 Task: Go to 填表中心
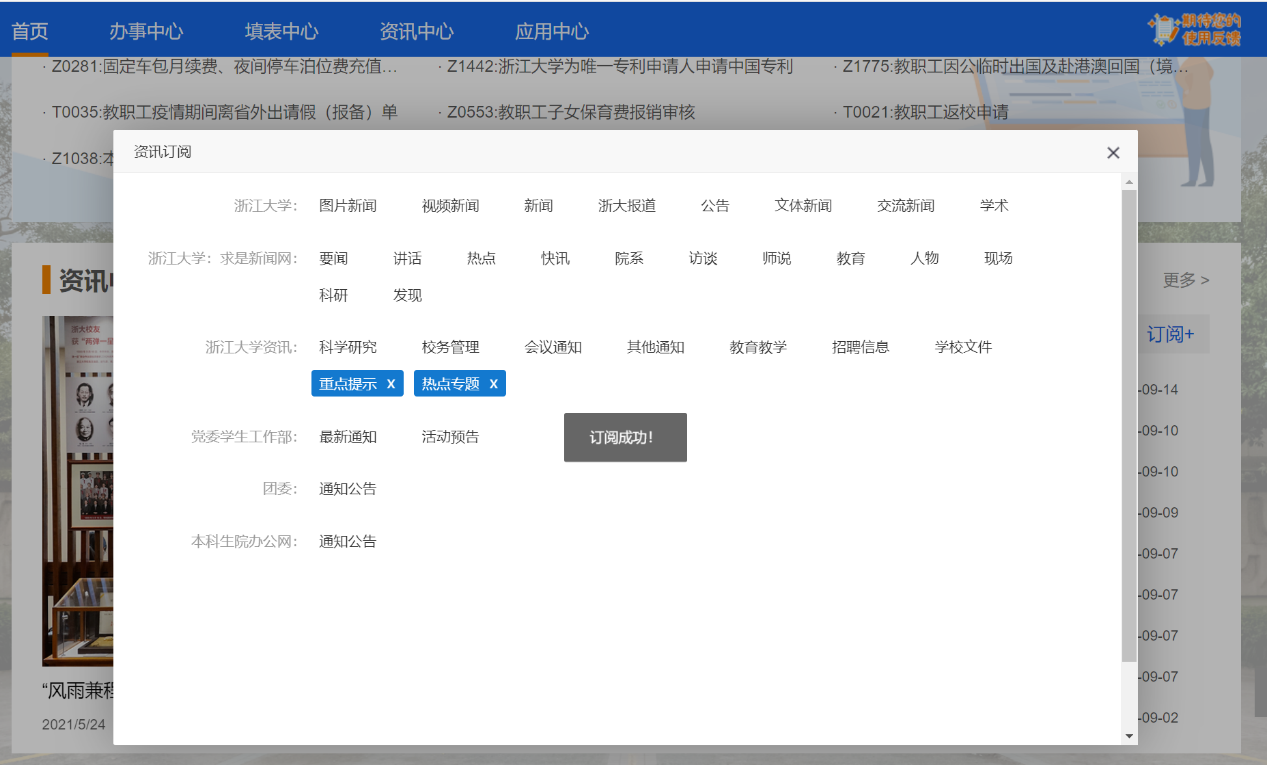pyautogui.click(x=282, y=31)
